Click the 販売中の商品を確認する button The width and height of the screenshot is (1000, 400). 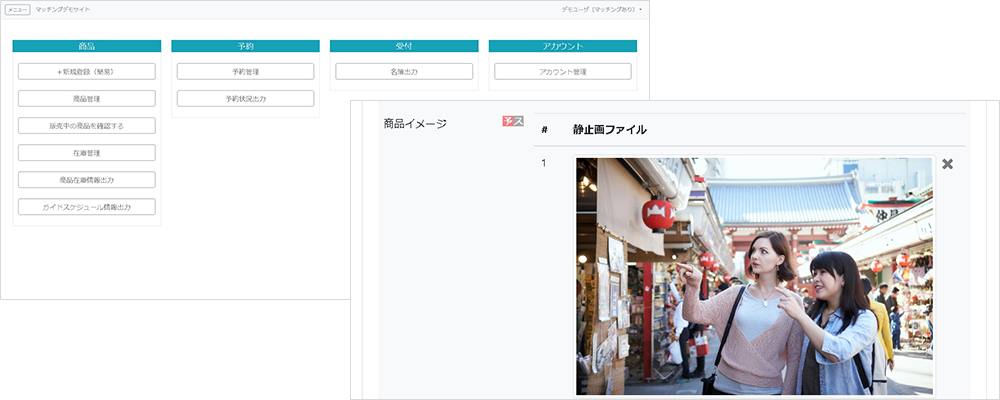click(x=87, y=126)
